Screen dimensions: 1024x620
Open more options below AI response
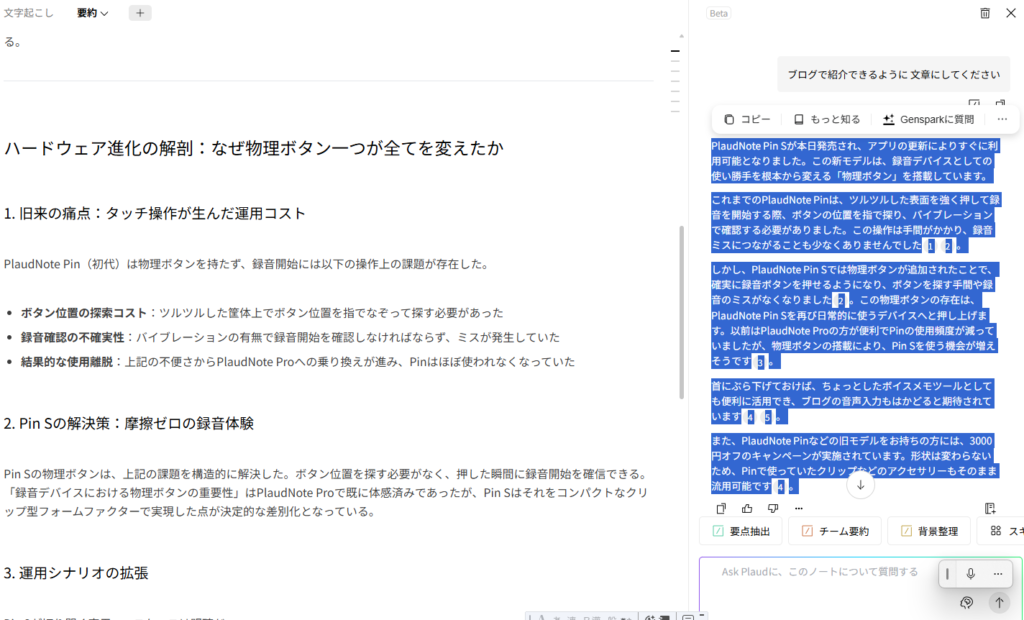point(798,509)
